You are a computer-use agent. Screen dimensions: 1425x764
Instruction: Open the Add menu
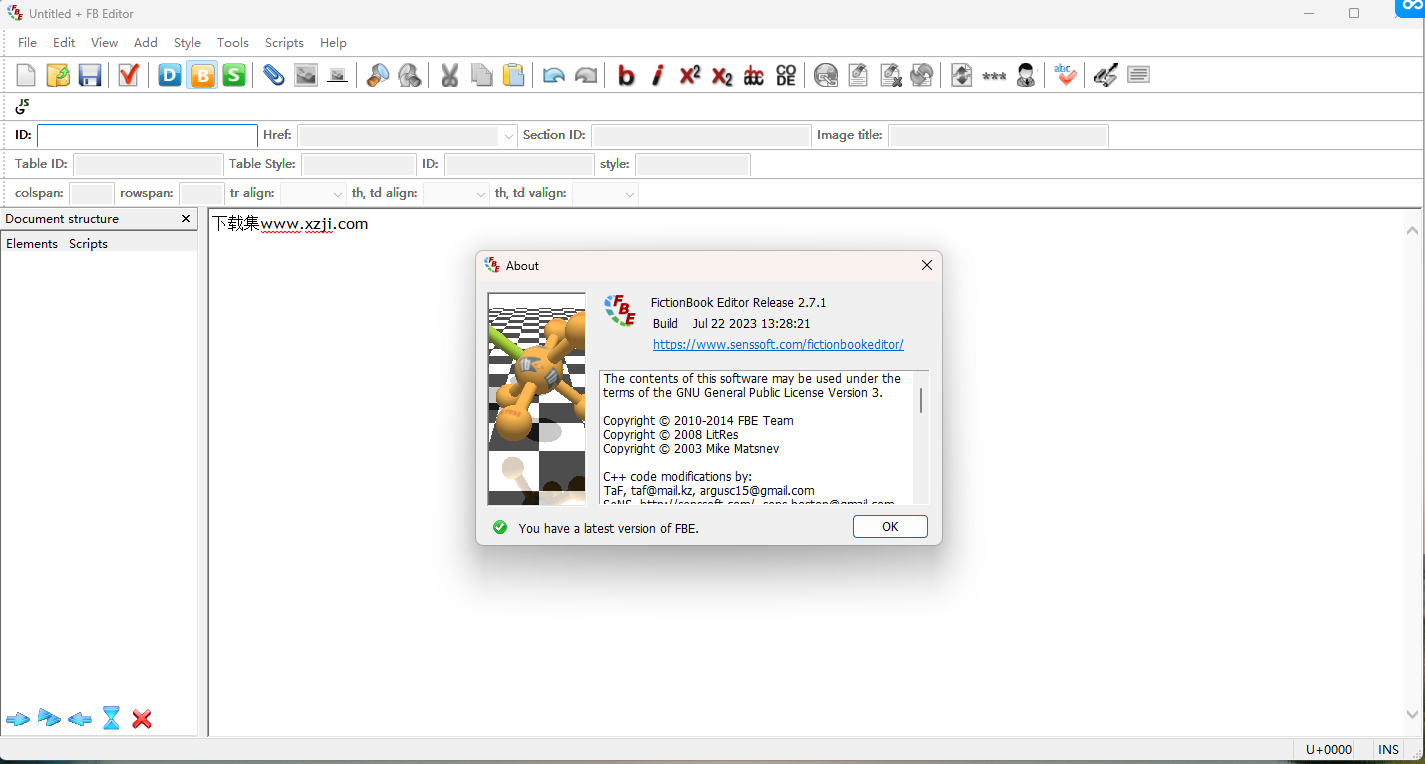146,42
